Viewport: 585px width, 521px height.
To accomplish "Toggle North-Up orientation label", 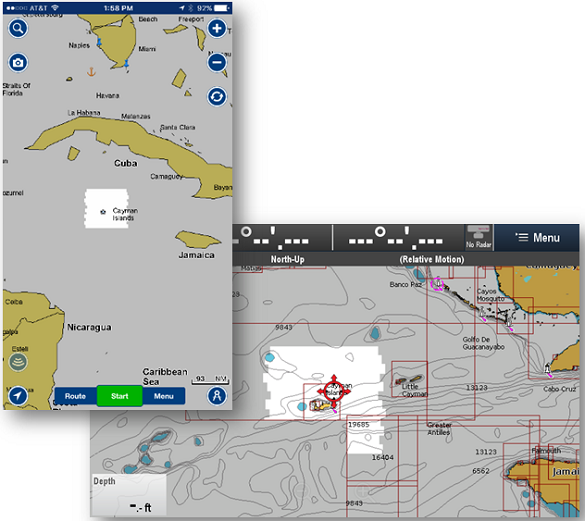I will coord(288,259).
